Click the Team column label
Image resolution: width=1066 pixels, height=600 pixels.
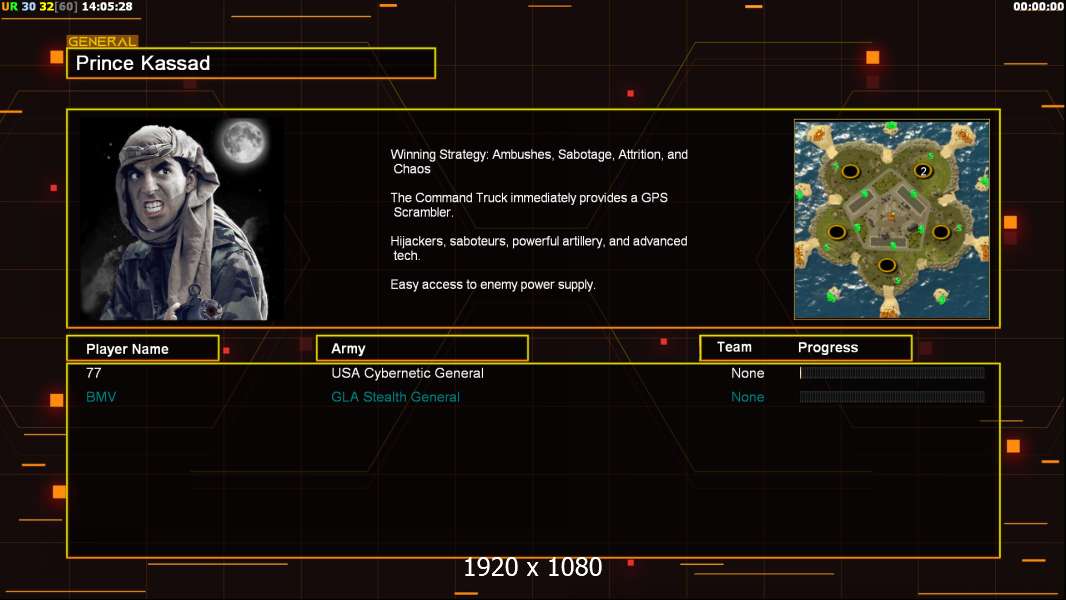734,347
